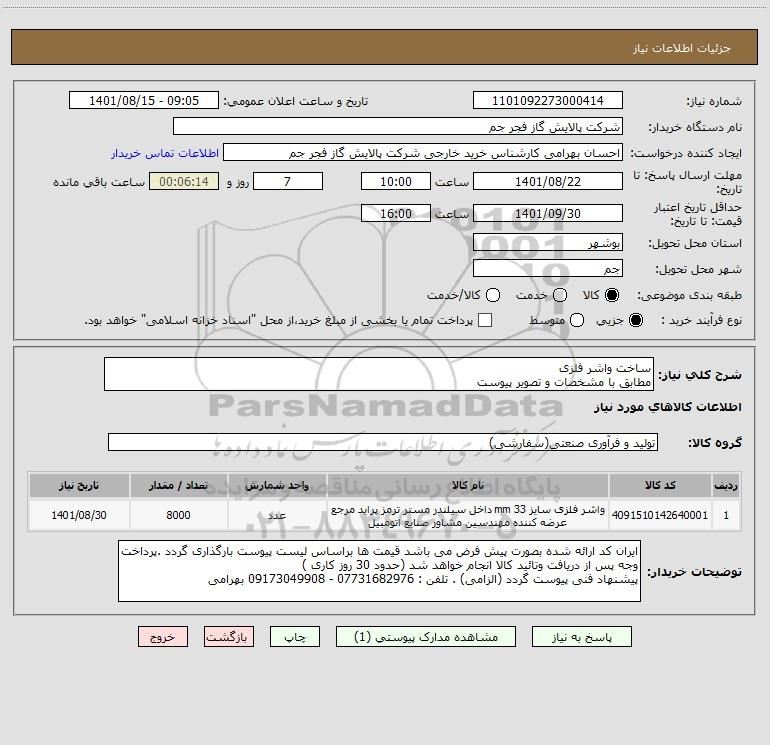
Task: Click the نام کالا column header
Action: 468,485
